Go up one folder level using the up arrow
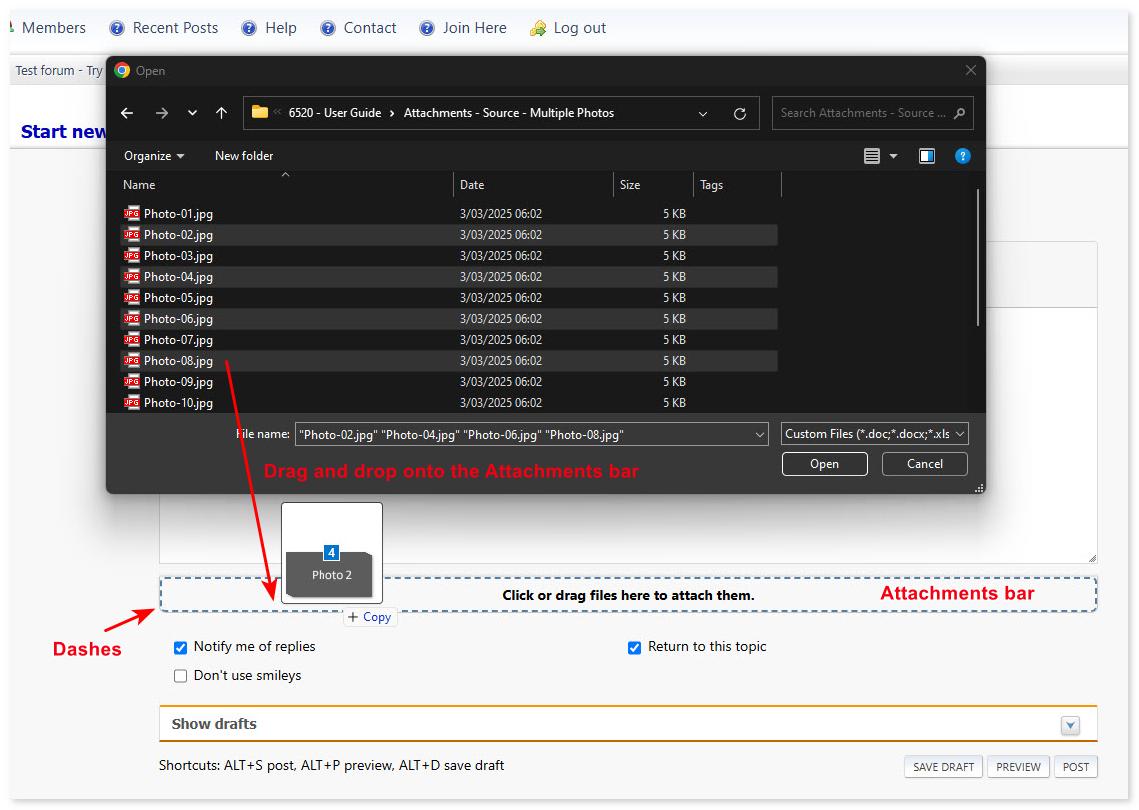Screen dimensions: 1139x810 click(221, 113)
